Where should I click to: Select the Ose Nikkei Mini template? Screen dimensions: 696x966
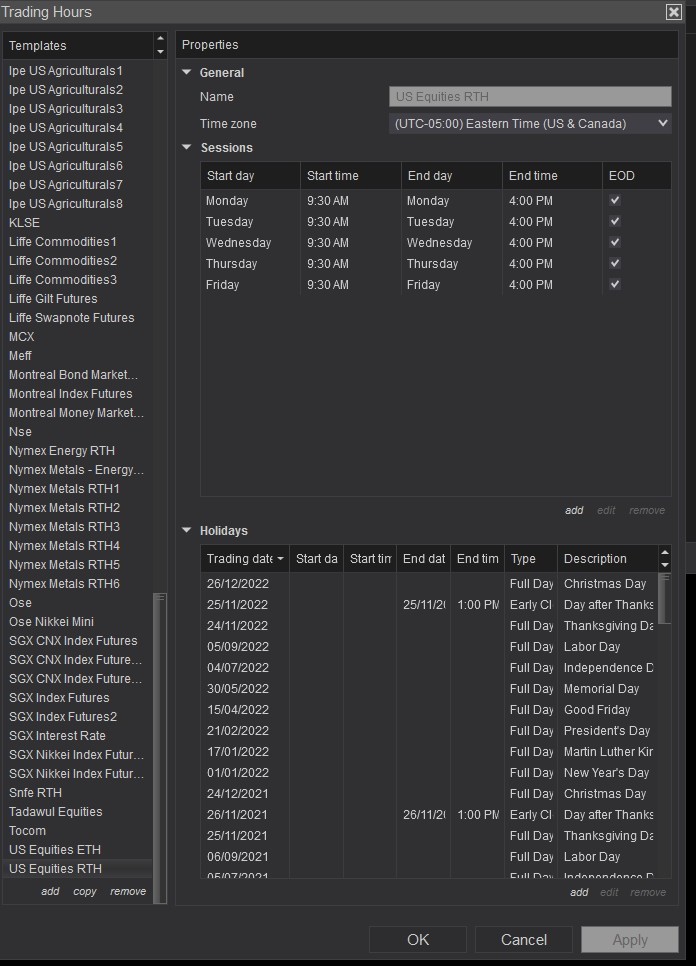tap(78, 622)
